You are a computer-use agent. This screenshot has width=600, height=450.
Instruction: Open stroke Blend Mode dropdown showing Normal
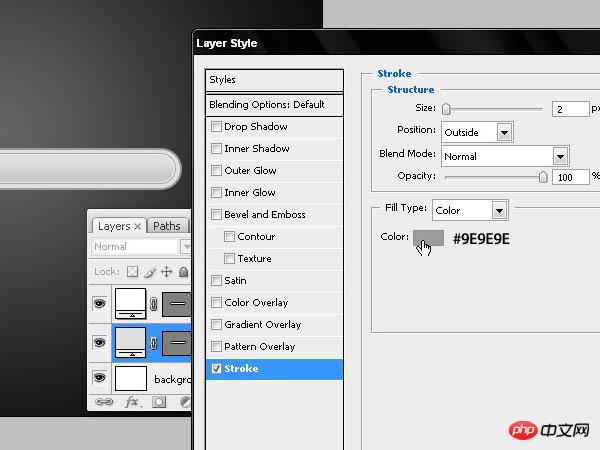[505, 156]
